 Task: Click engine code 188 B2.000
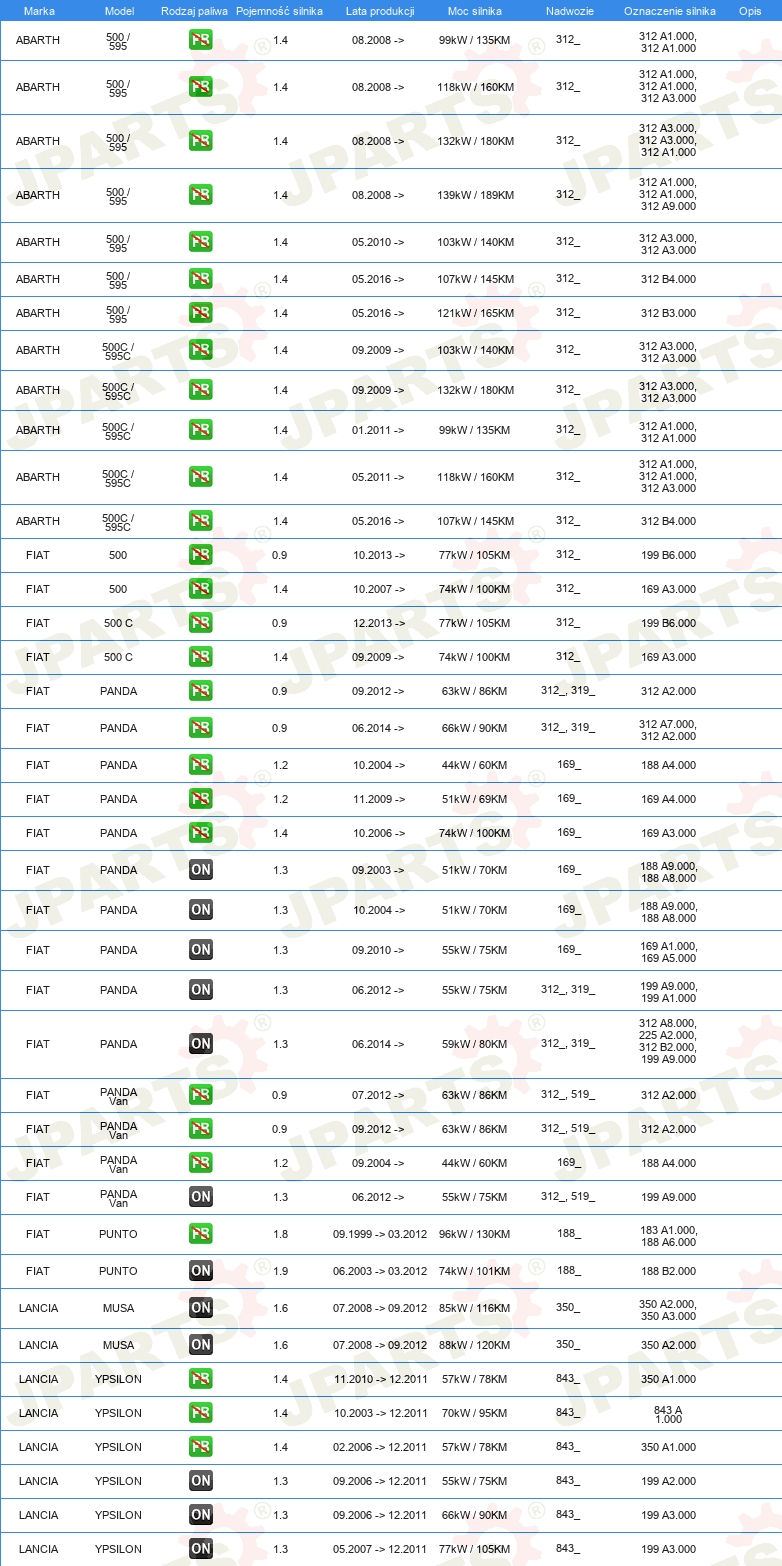tap(668, 1271)
